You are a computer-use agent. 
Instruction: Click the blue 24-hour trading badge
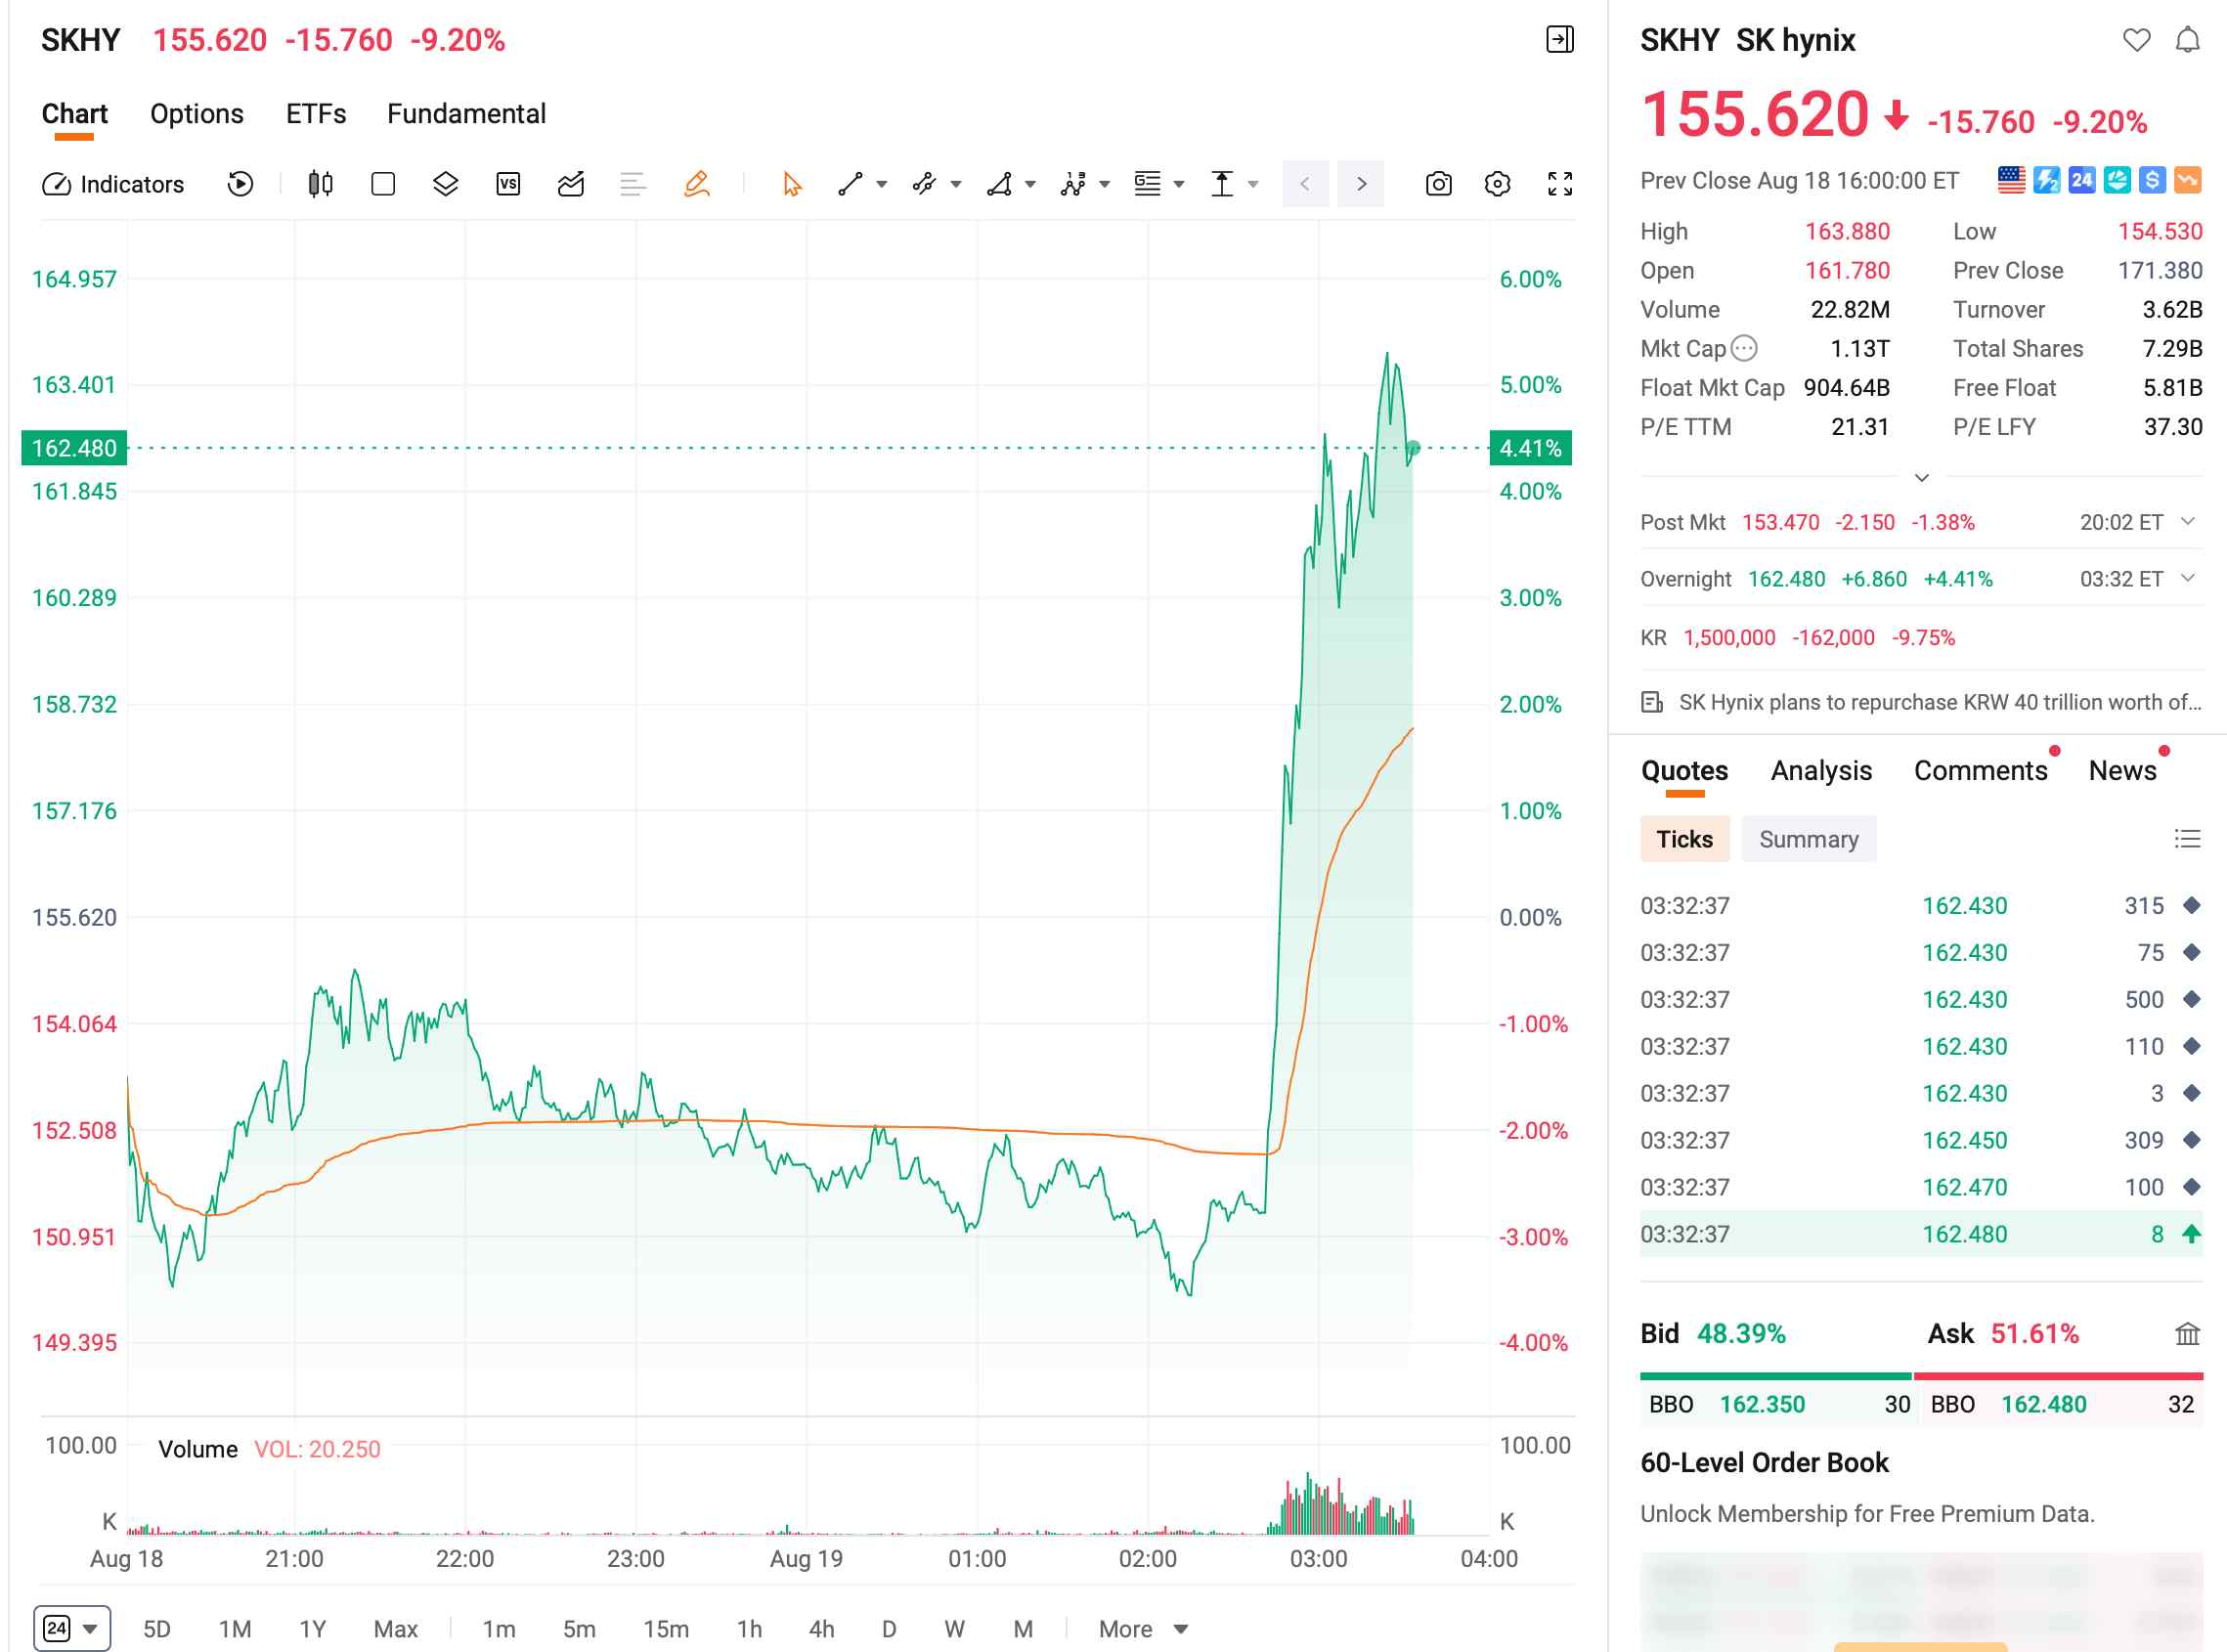pos(2082,180)
